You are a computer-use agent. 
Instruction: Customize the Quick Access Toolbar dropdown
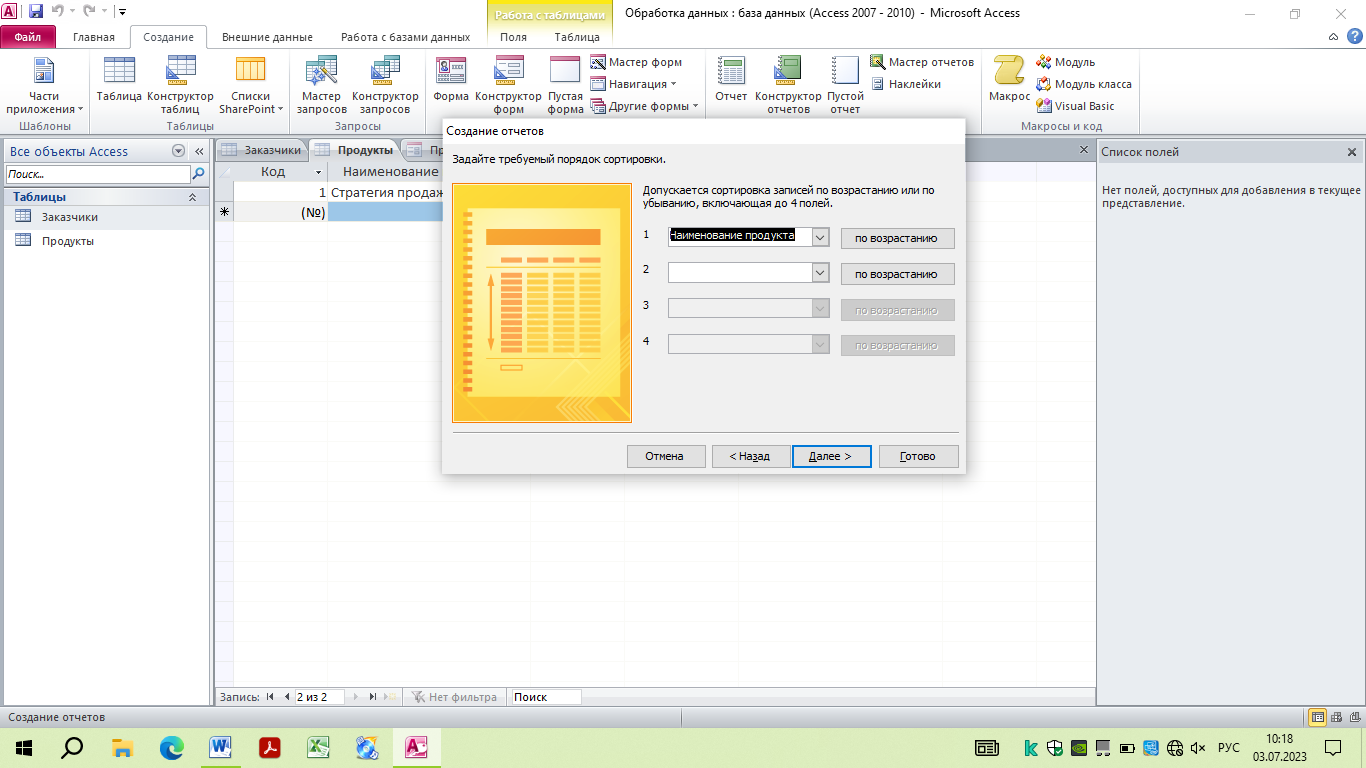121,12
